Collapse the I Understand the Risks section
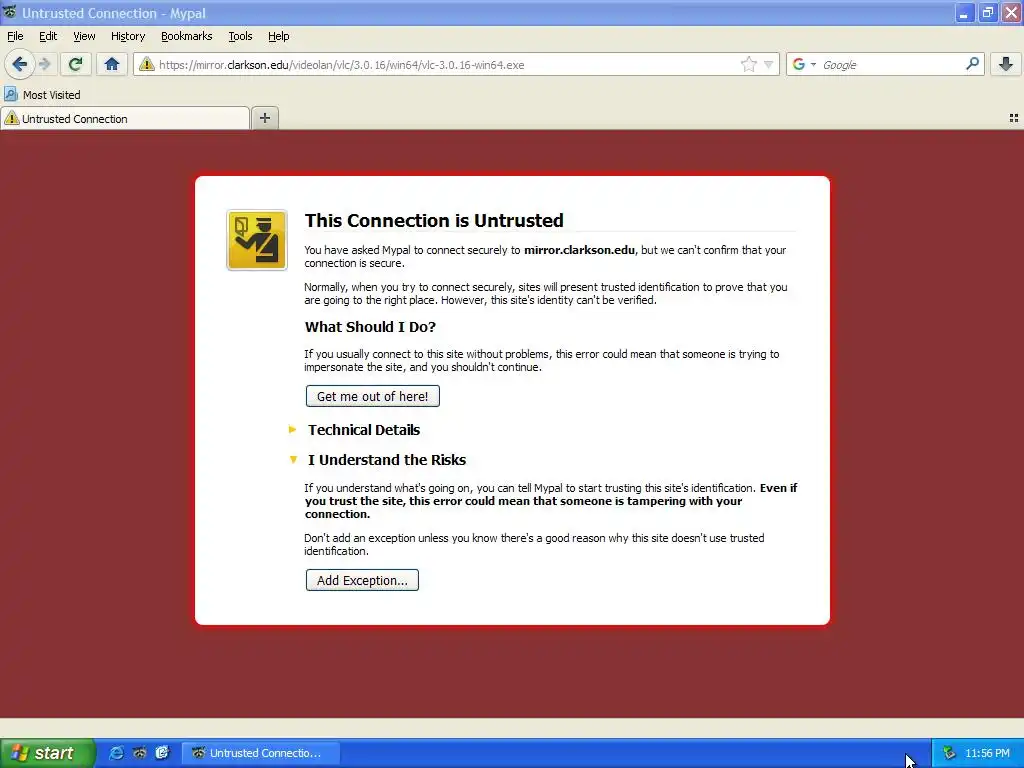The height and width of the screenshot is (768, 1024). (x=377, y=460)
